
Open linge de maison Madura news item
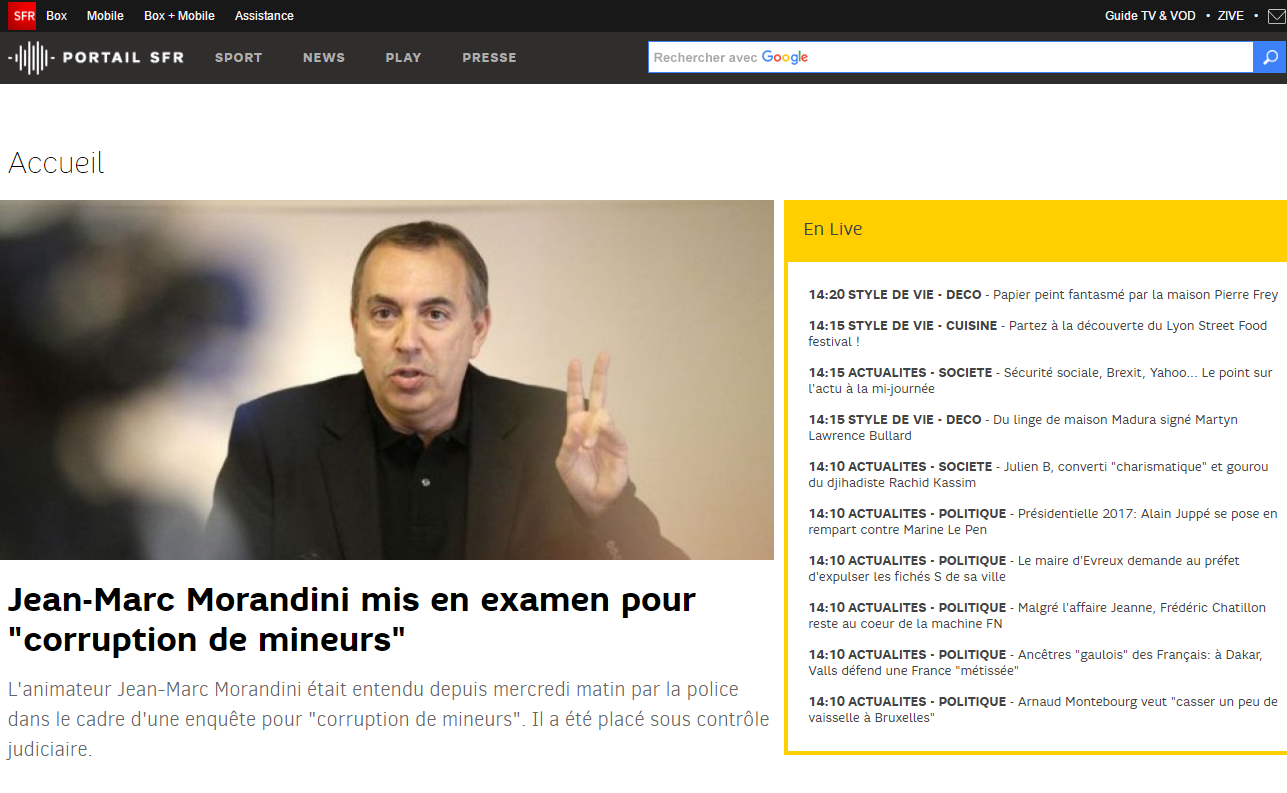[1023, 428]
